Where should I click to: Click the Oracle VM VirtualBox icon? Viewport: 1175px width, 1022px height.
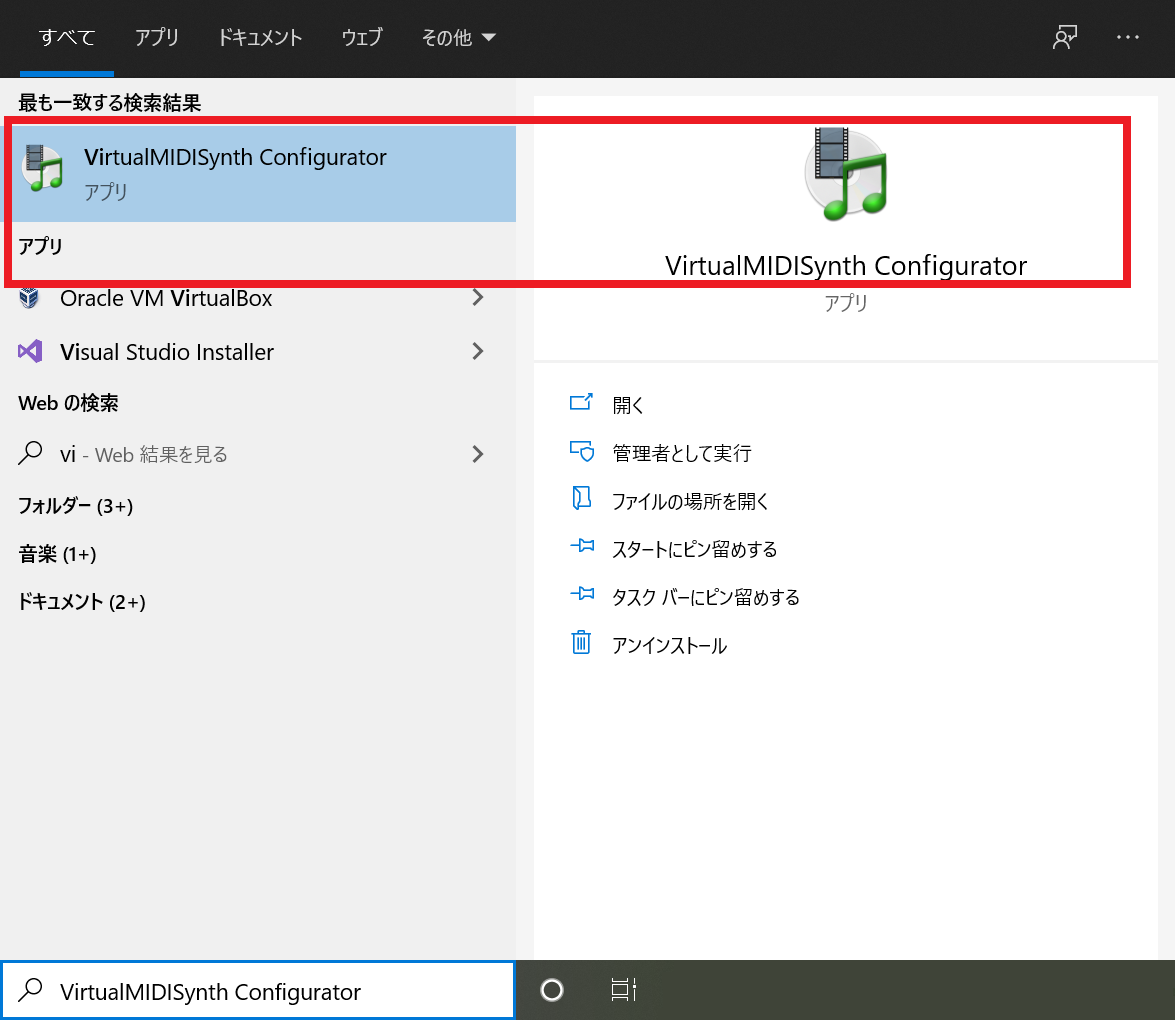click(29, 297)
